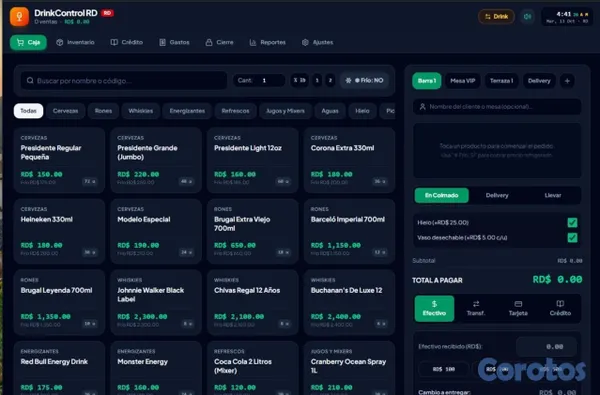Image resolution: width=600 pixels, height=395 pixels.
Task: Click the product search field
Action: click(x=124, y=81)
